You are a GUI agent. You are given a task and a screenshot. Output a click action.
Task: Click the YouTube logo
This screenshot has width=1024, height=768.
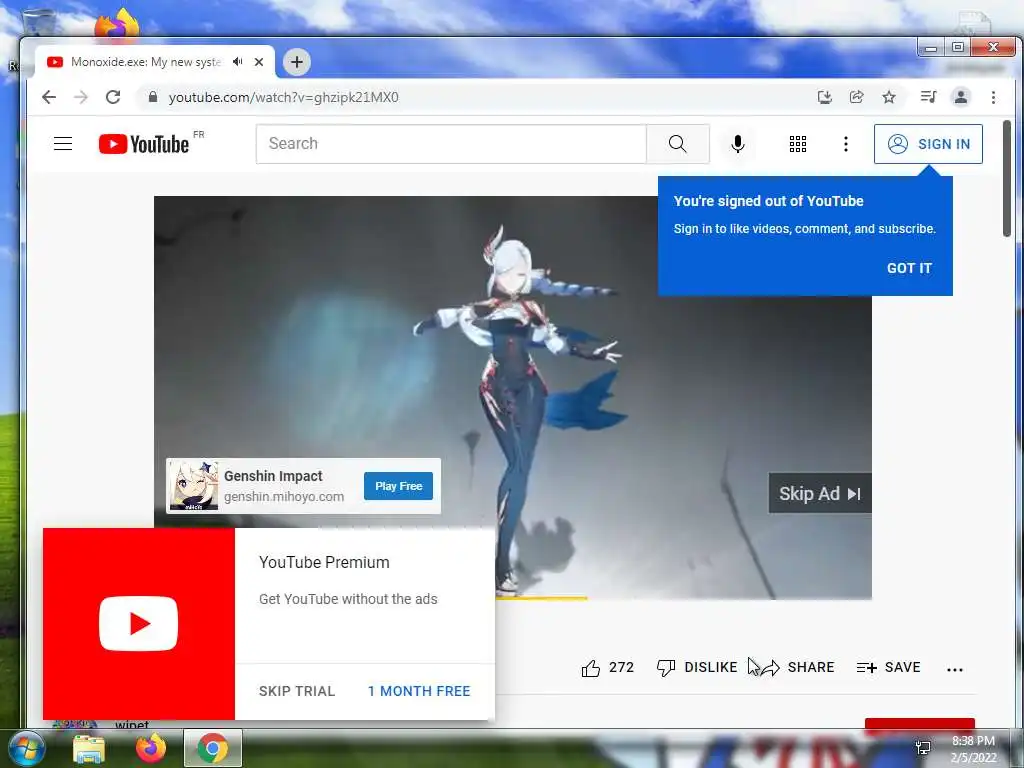pyautogui.click(x=144, y=144)
